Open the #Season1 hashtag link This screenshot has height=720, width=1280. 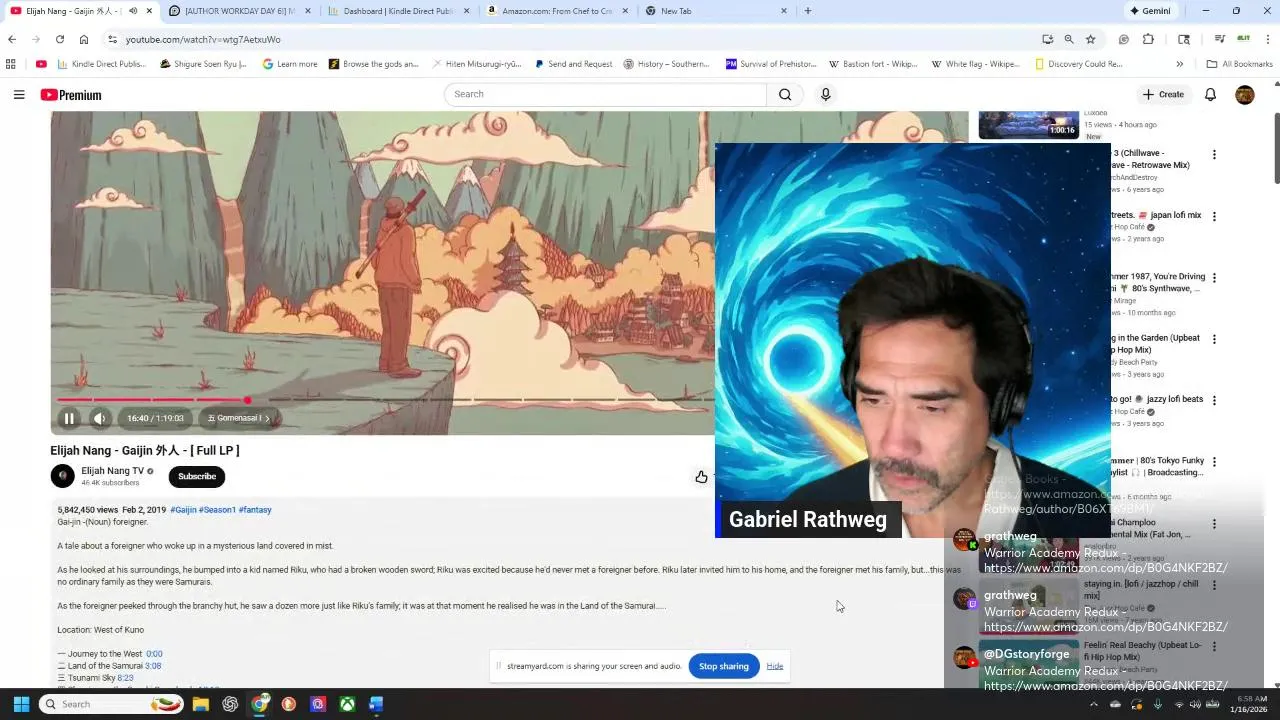[x=217, y=510]
